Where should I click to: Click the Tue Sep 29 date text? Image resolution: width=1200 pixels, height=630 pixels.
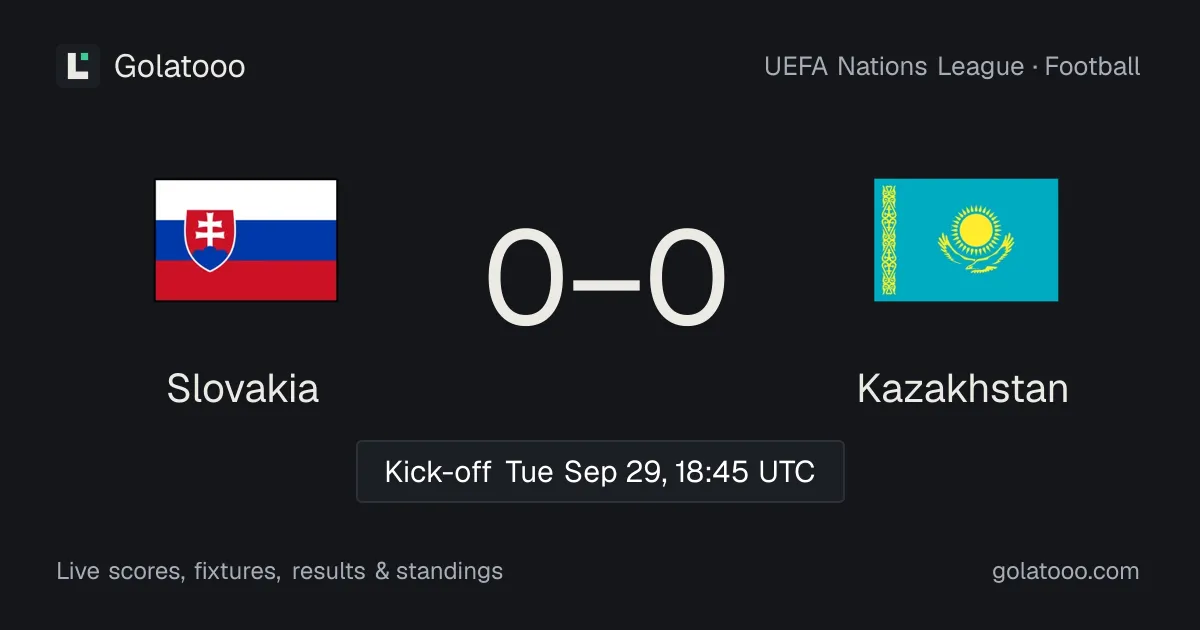click(587, 471)
